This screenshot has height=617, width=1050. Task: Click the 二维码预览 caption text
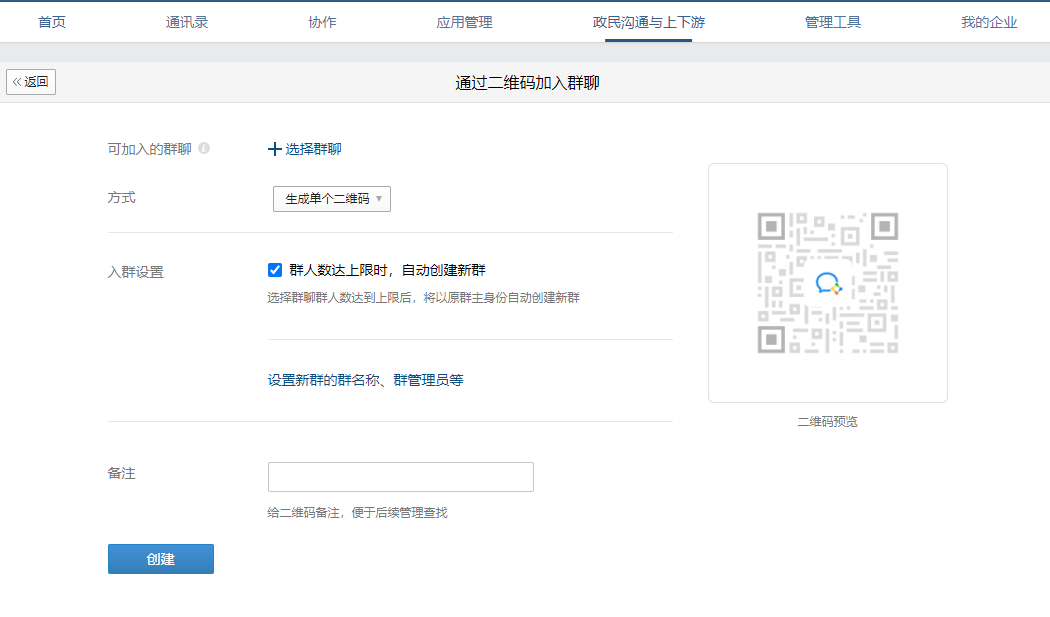tap(828, 421)
